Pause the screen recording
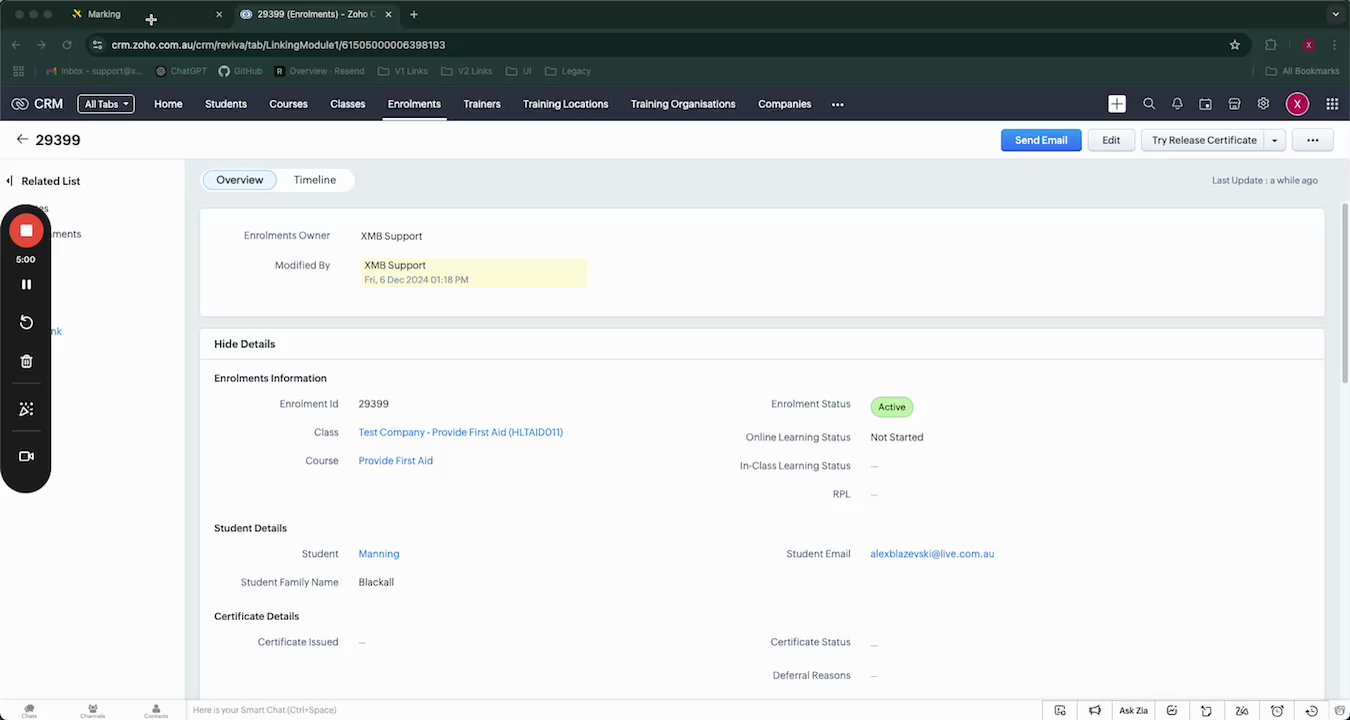This screenshot has height=720, width=1350. [x=26, y=285]
